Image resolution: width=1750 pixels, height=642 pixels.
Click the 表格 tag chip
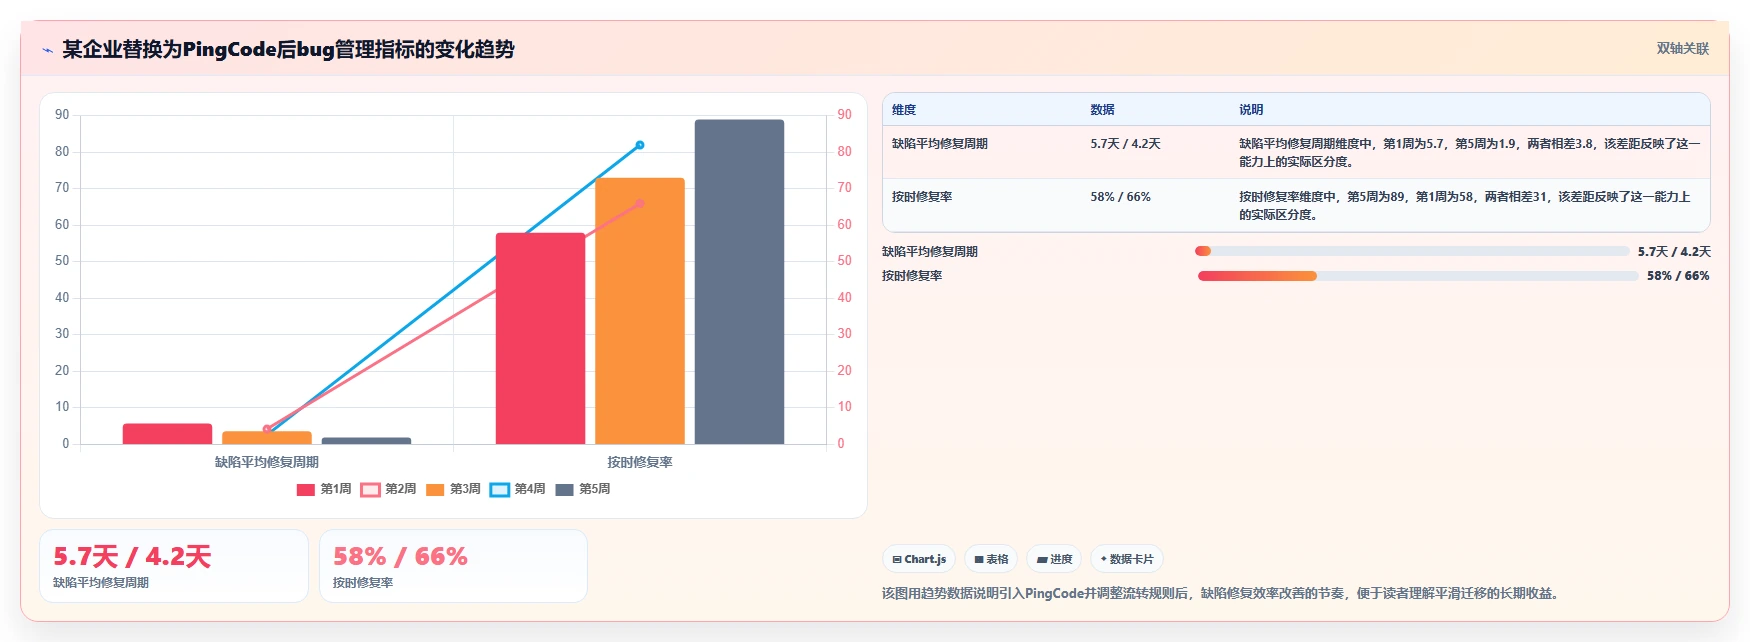point(991,559)
